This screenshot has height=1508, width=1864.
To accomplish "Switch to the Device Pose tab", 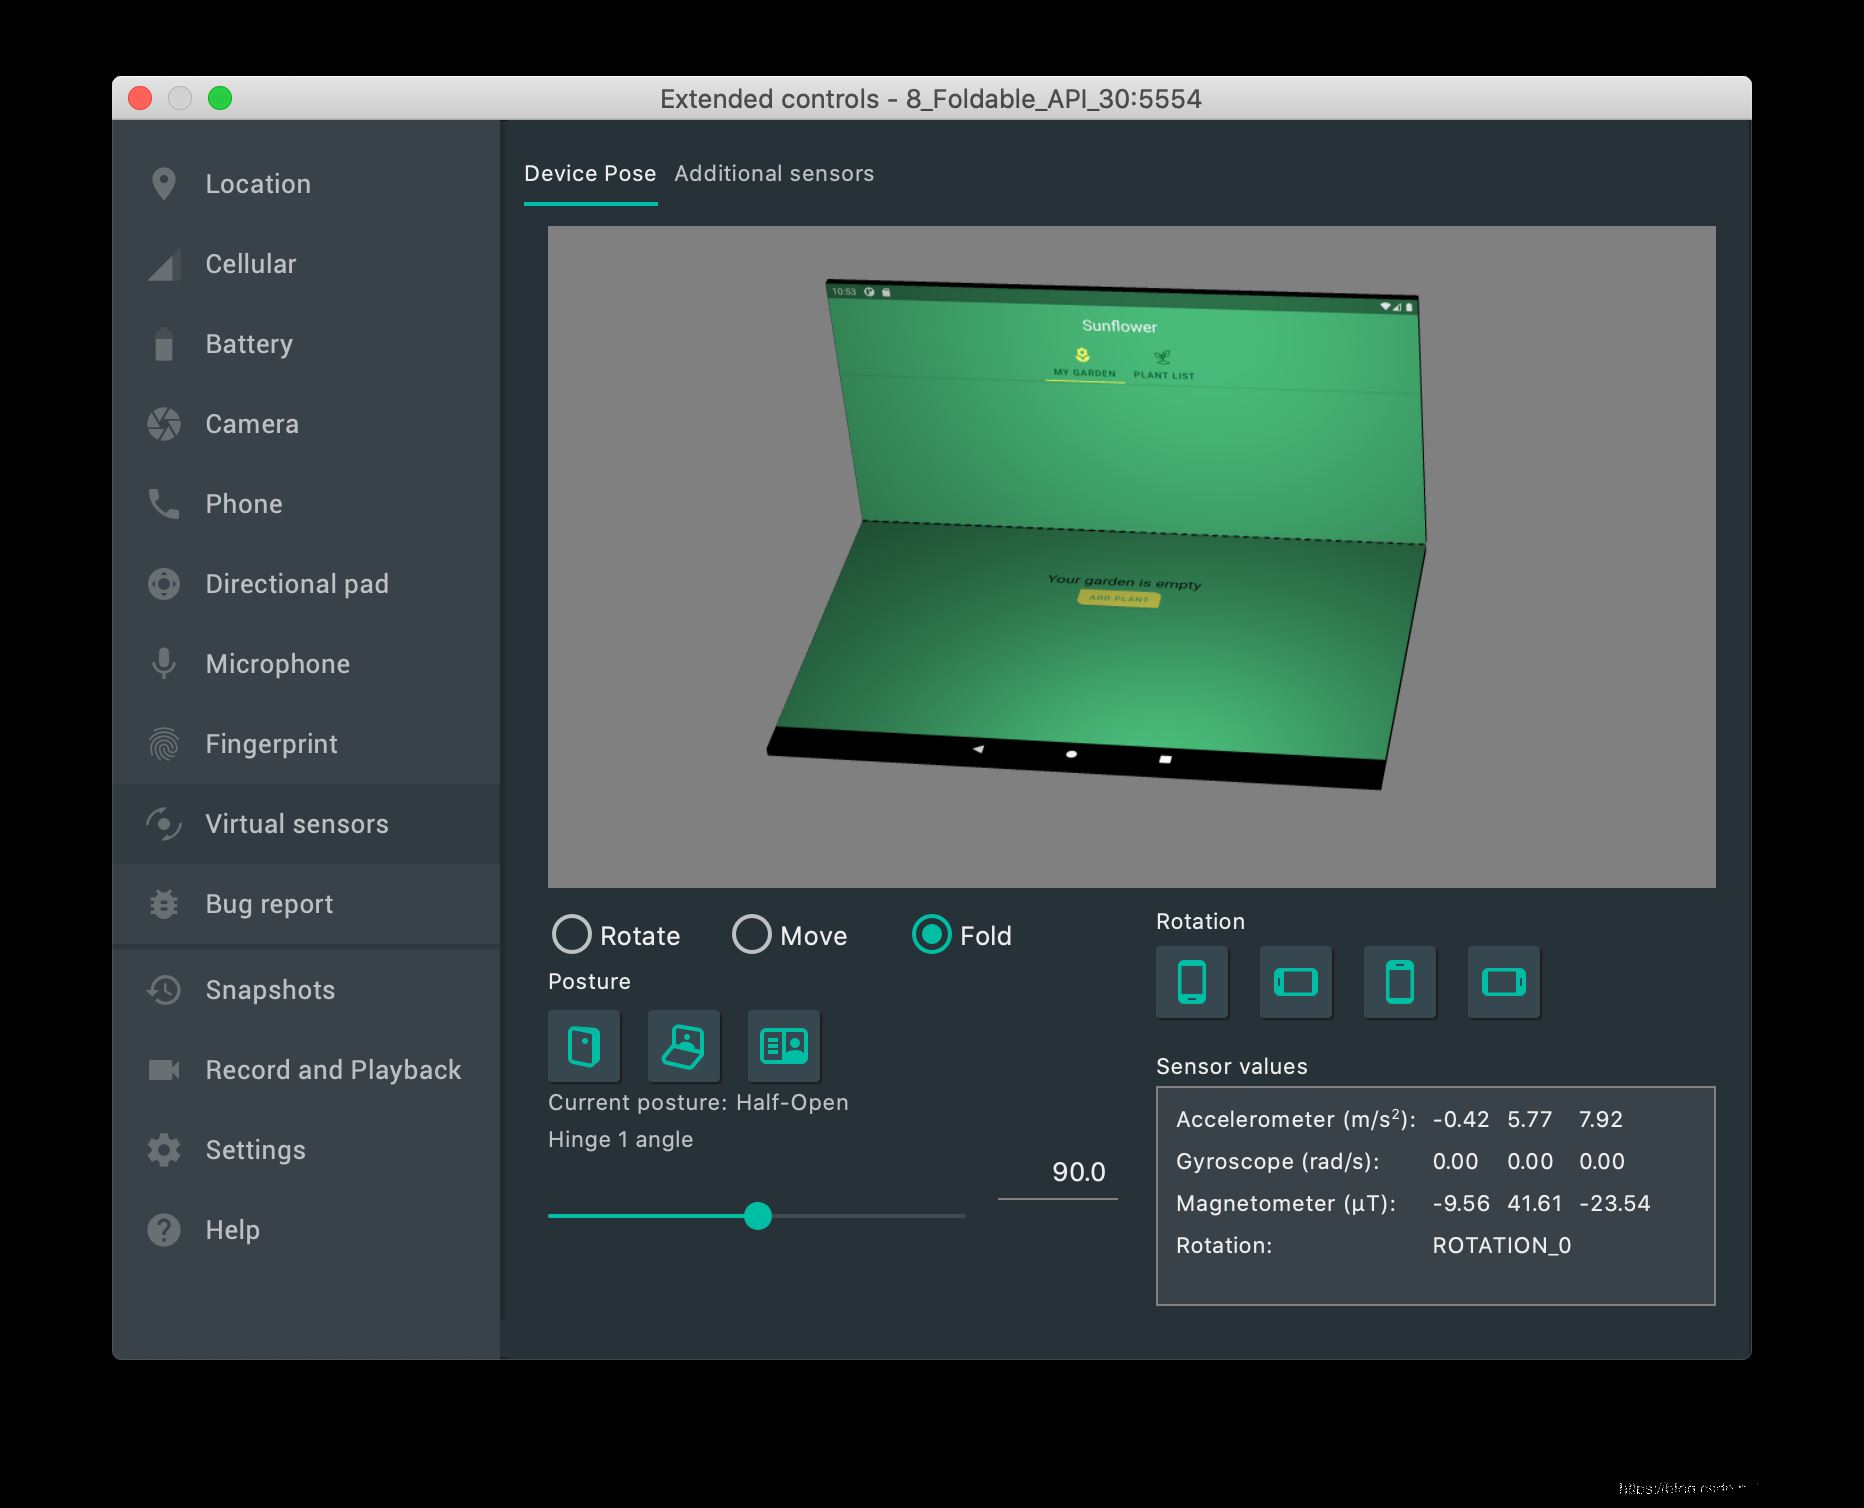I will 590,173.
